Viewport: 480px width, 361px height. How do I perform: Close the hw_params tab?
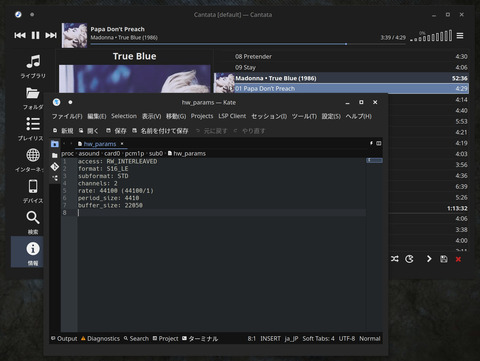coord(122,144)
